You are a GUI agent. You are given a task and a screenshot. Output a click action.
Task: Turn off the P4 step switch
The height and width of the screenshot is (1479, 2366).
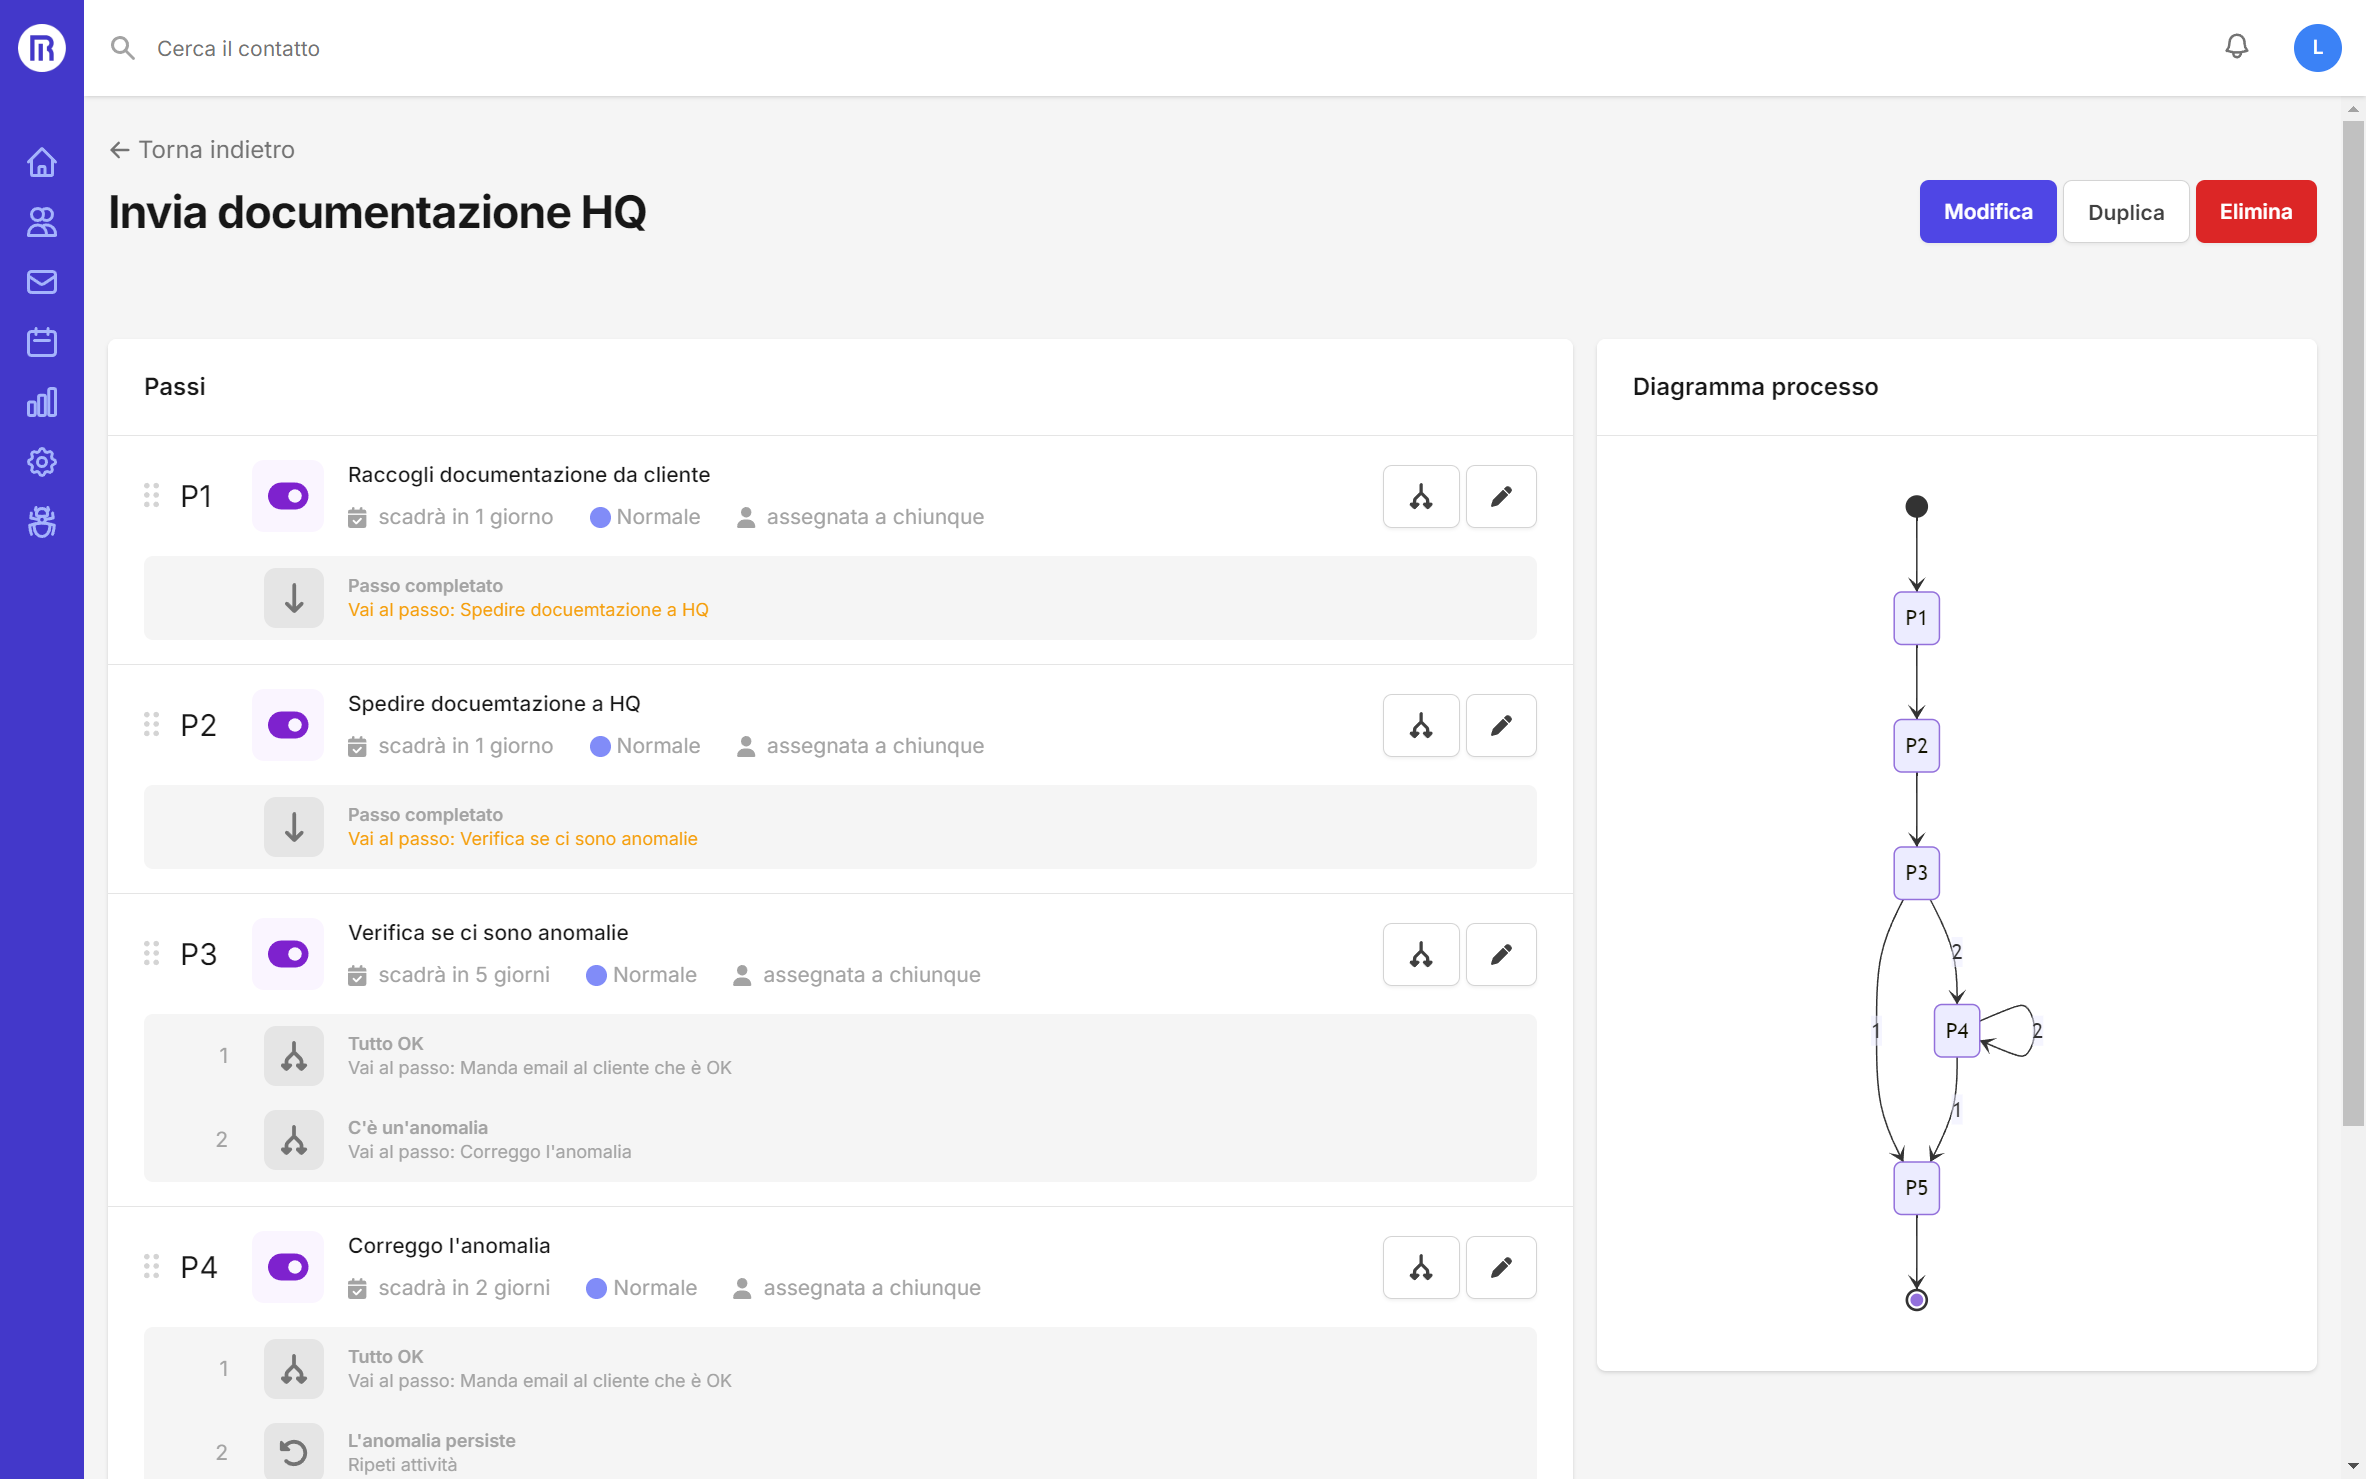tap(287, 1267)
